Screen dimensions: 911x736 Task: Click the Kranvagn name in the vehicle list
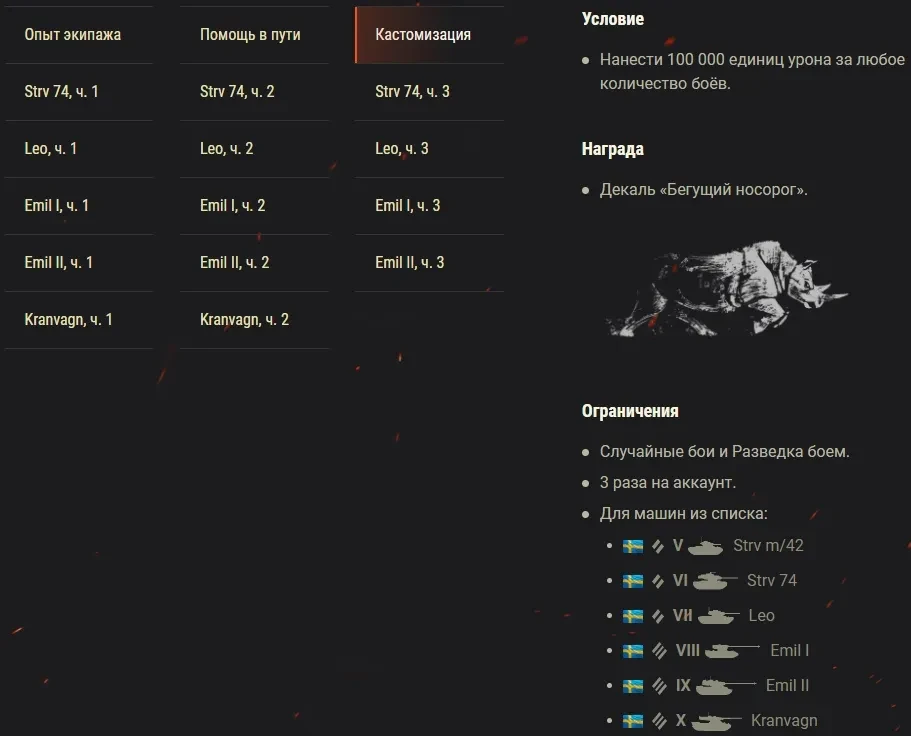(x=784, y=721)
